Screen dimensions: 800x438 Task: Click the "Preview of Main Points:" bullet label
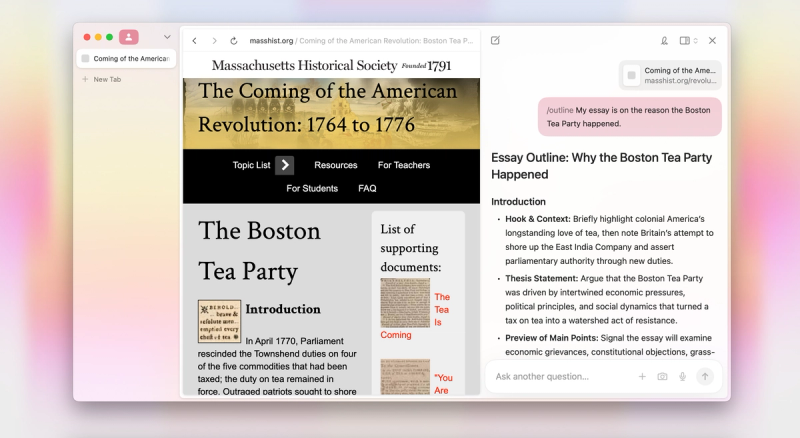552,338
